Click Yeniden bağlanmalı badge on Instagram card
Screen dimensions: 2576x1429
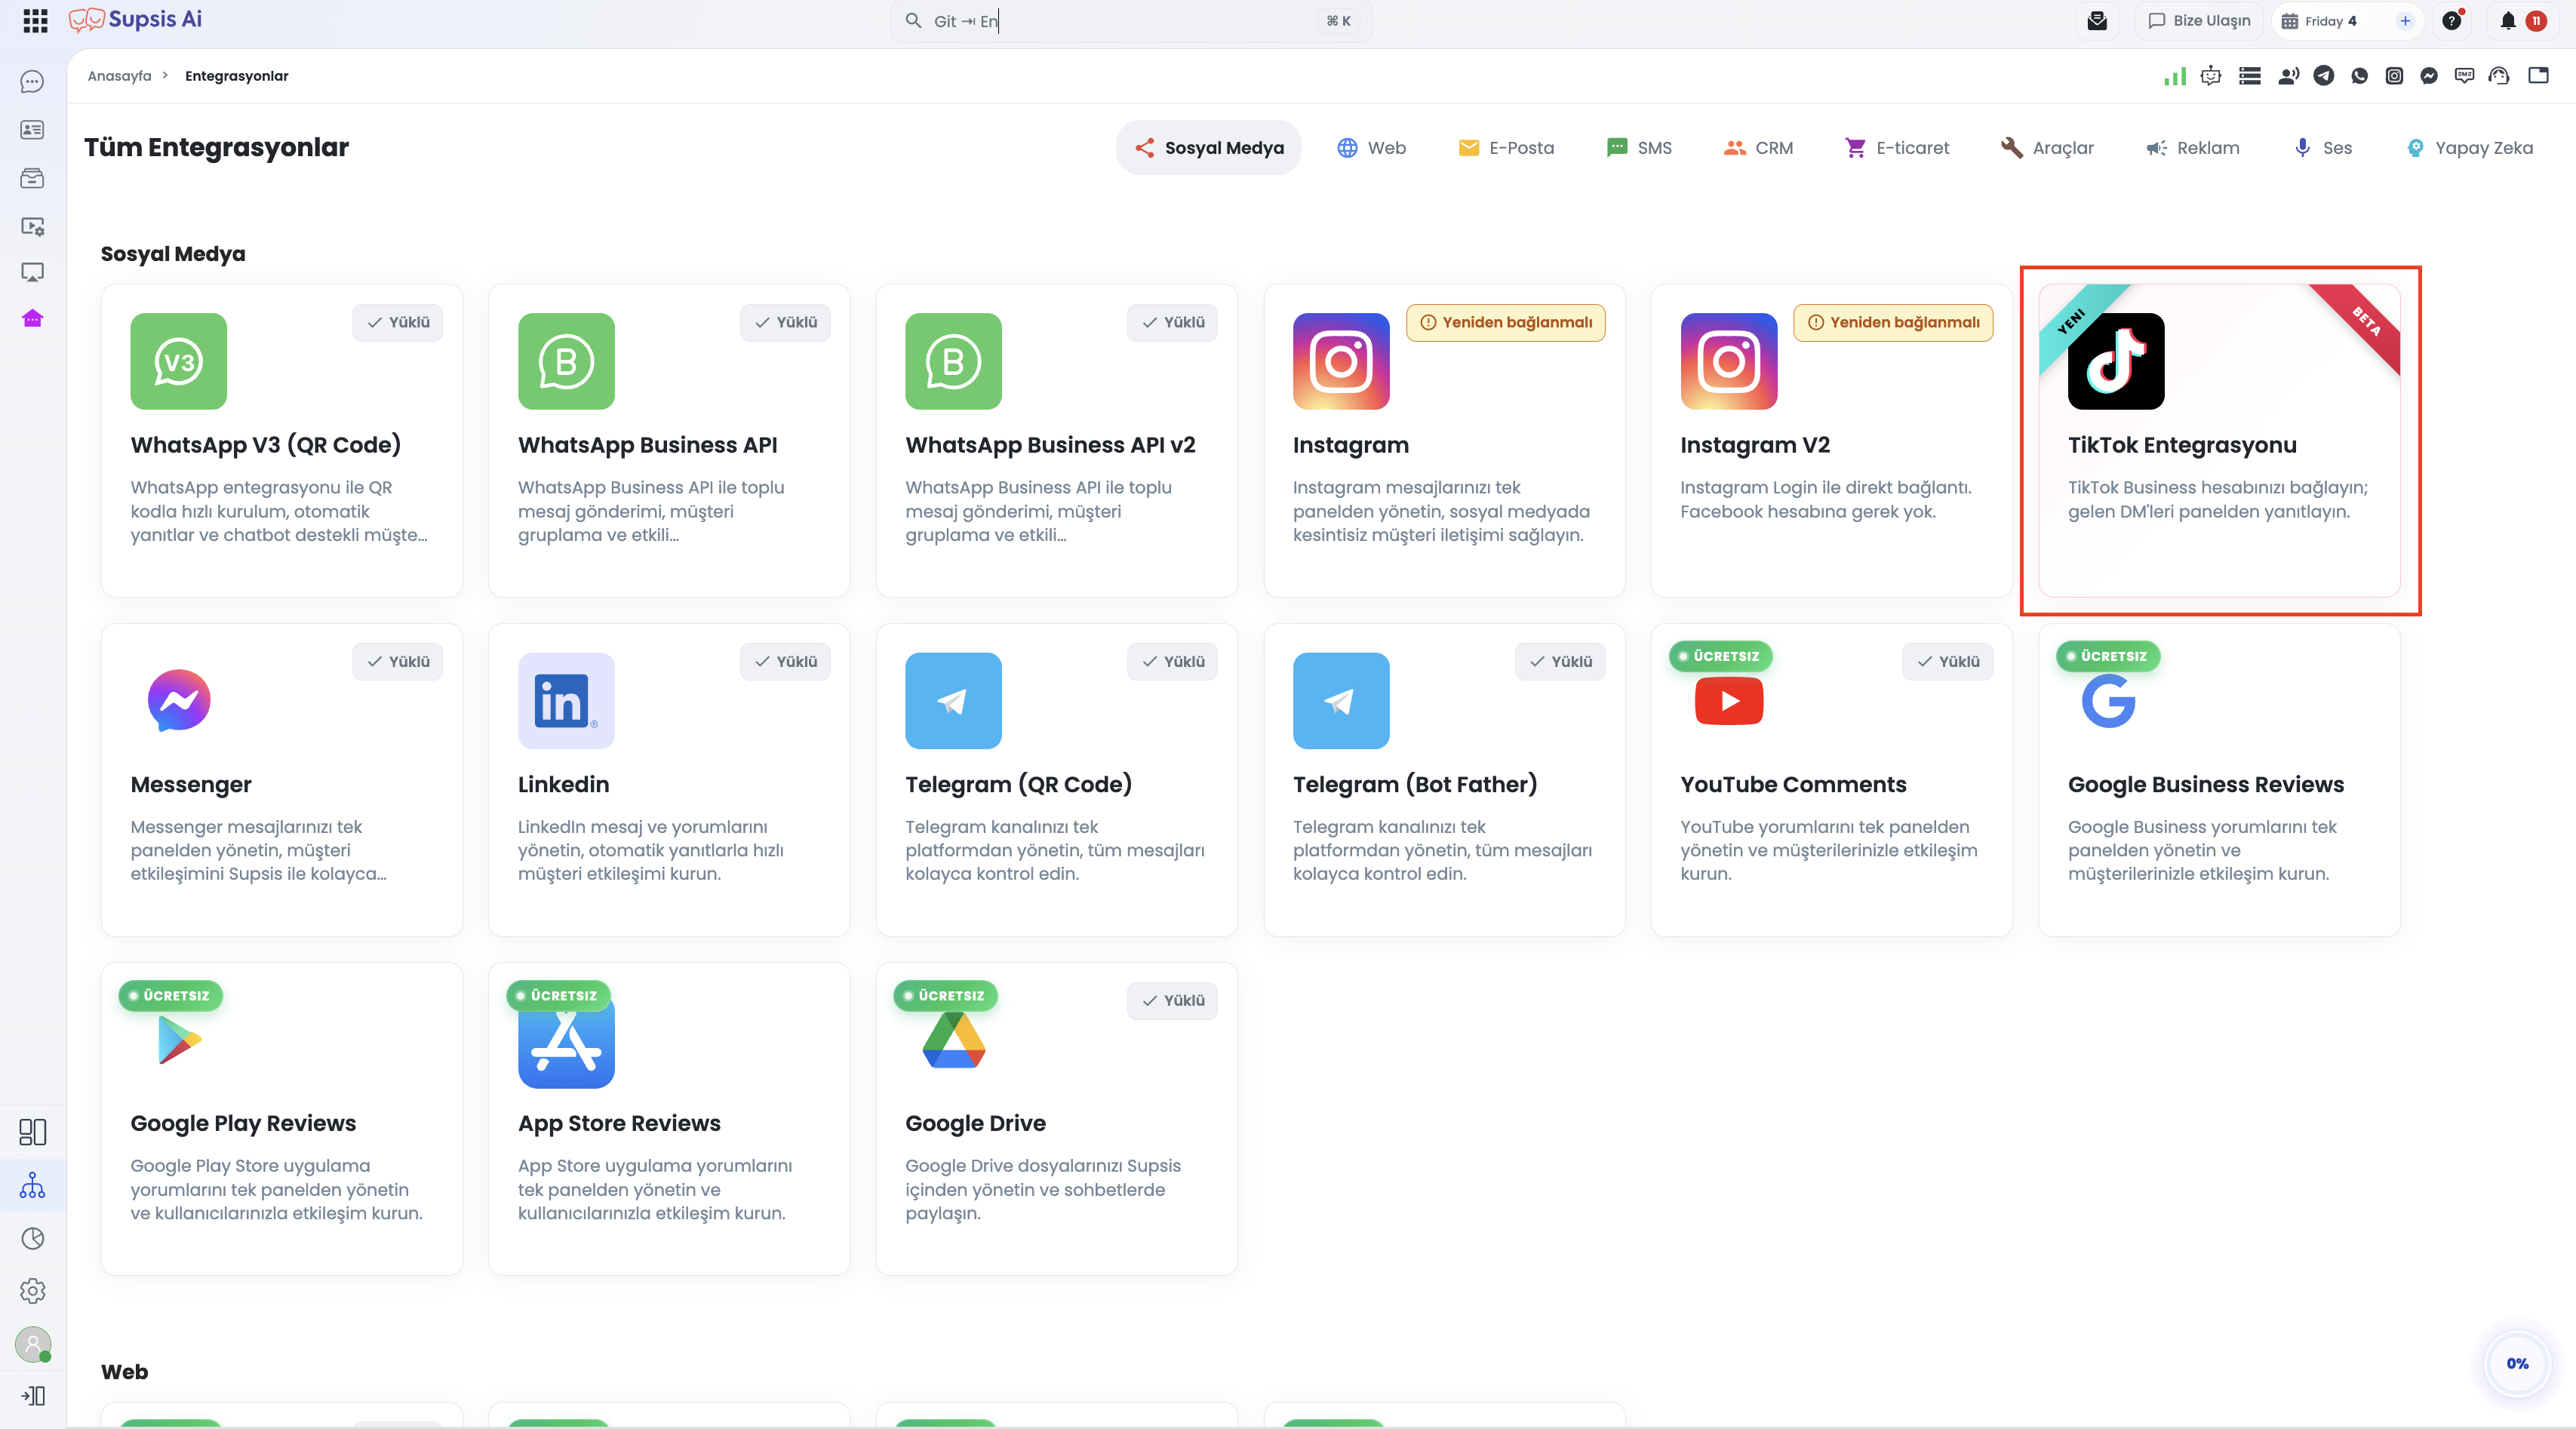coord(1505,322)
